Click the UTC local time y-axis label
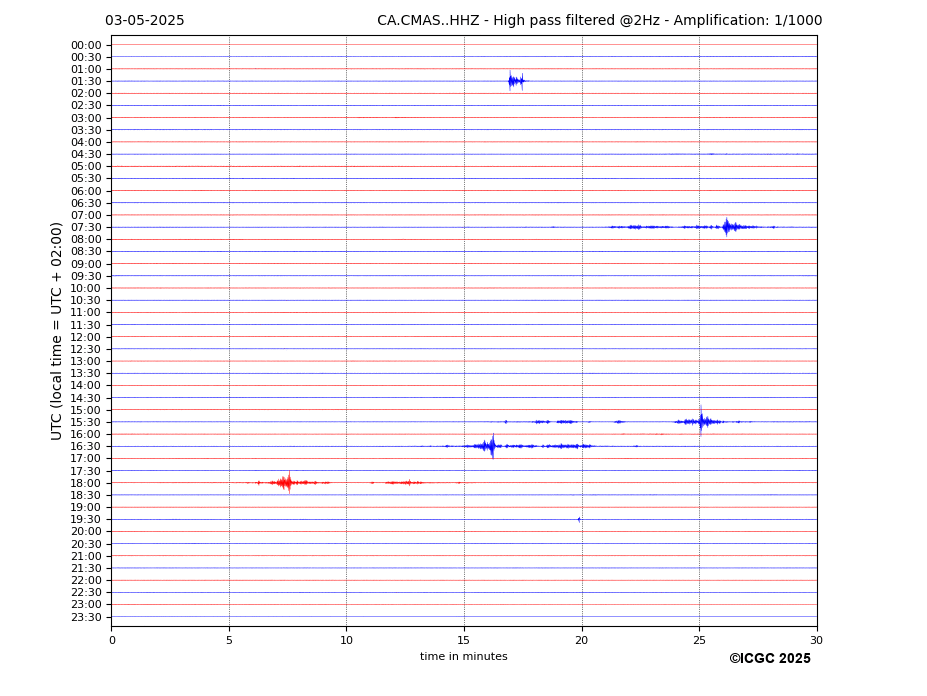This screenshot has height=696, width=927. click(56, 331)
